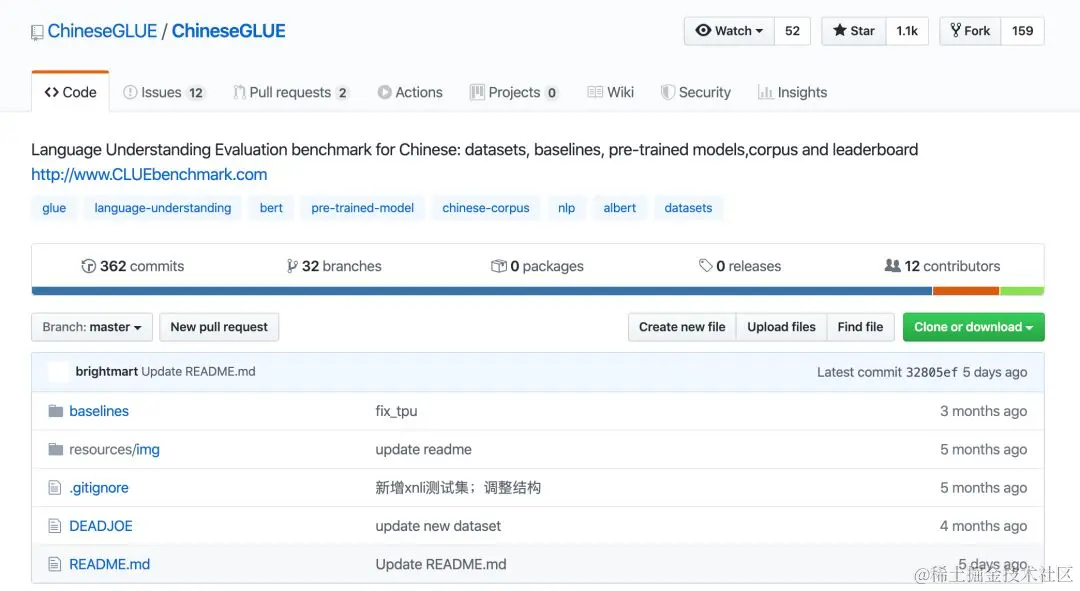Open the fix_tpu commit message

click(x=396, y=411)
